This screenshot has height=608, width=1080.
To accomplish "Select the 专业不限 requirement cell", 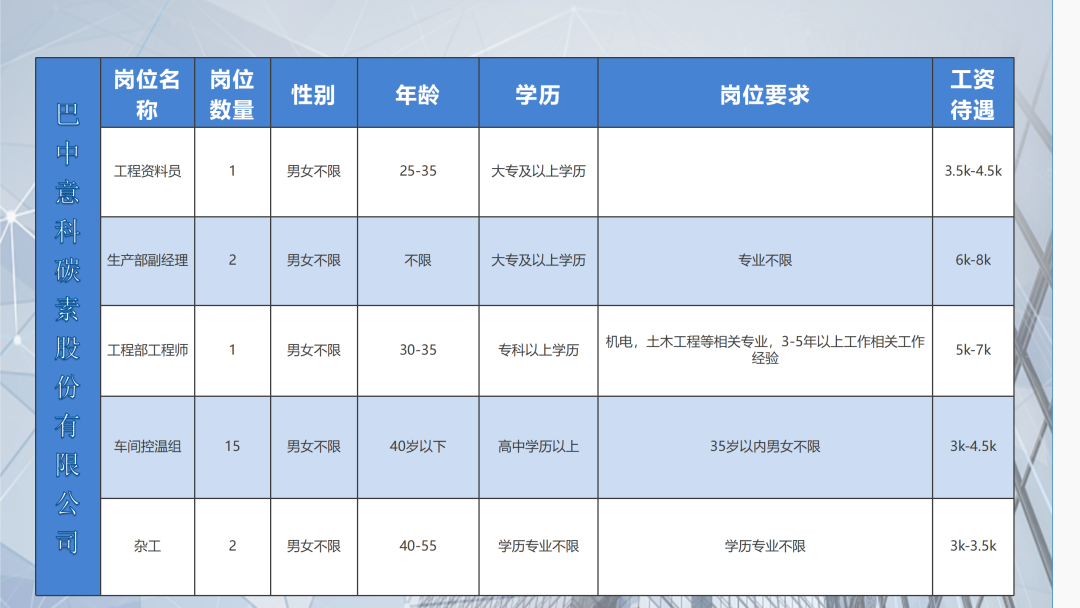I will tap(765, 260).
